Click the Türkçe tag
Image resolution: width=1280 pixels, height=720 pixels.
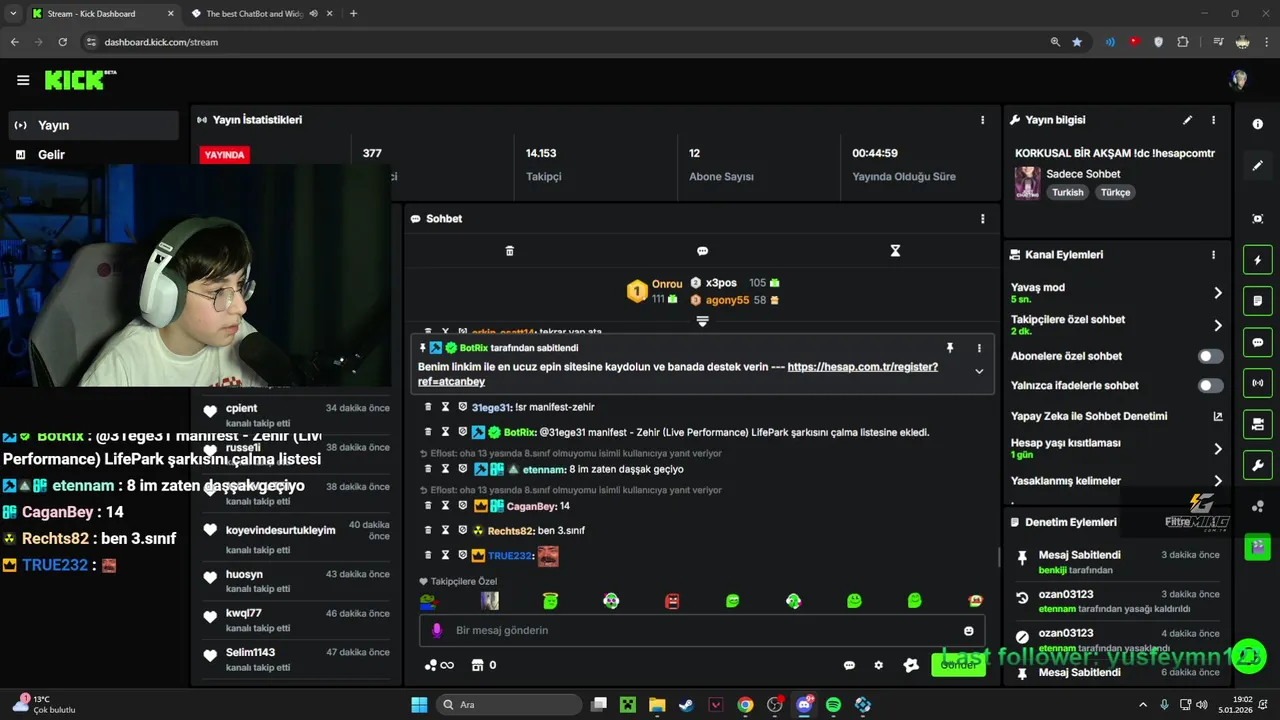[x=1115, y=192]
